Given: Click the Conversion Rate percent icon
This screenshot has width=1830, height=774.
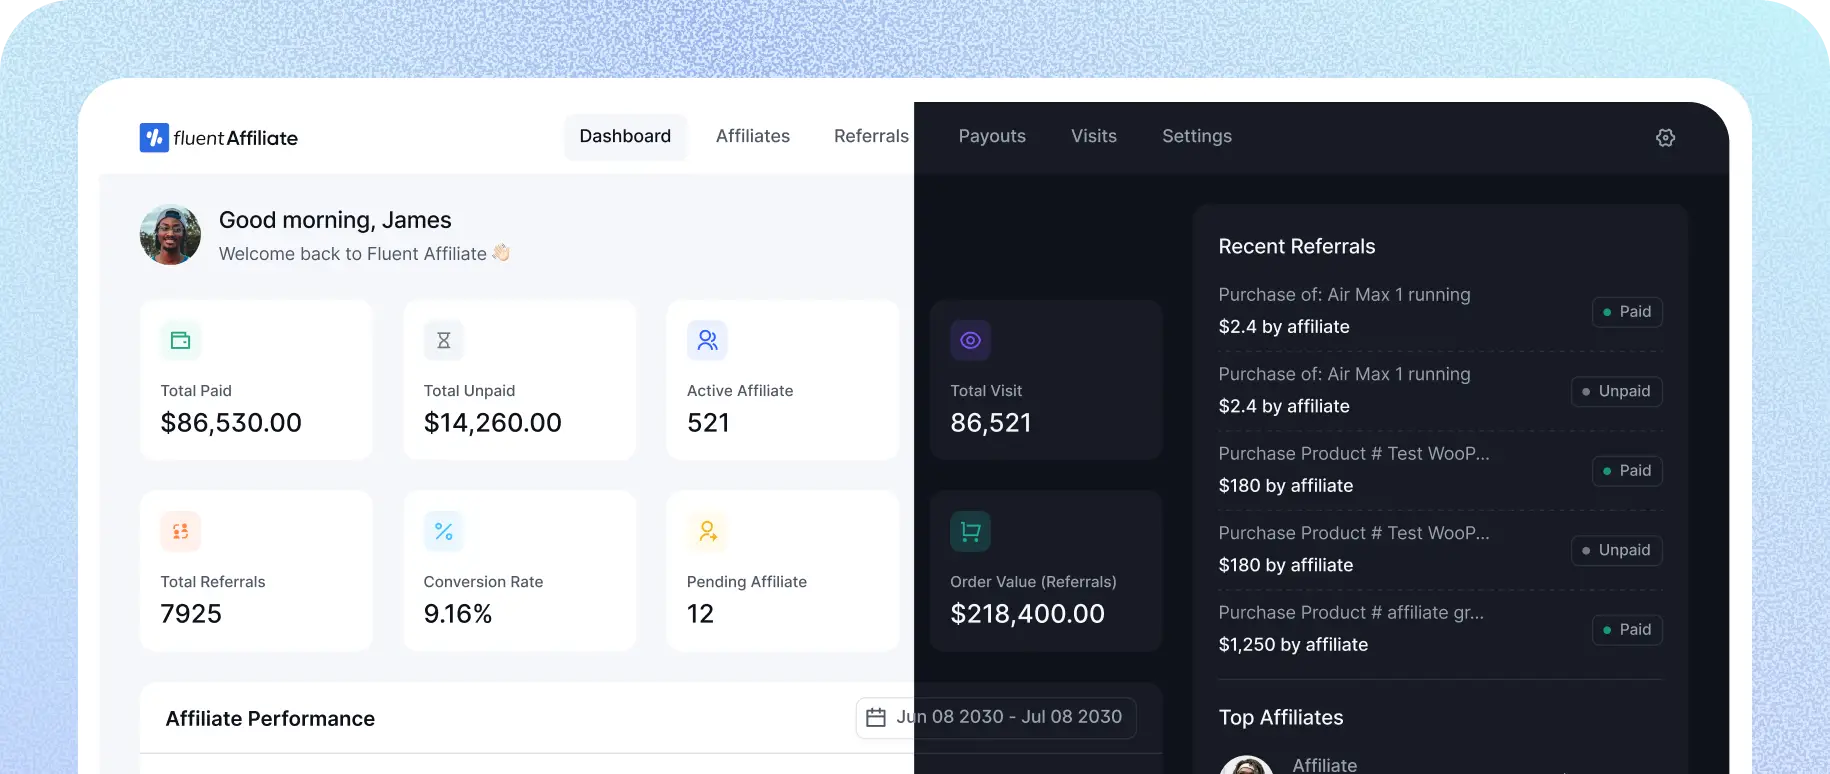Looking at the screenshot, I should click(444, 532).
